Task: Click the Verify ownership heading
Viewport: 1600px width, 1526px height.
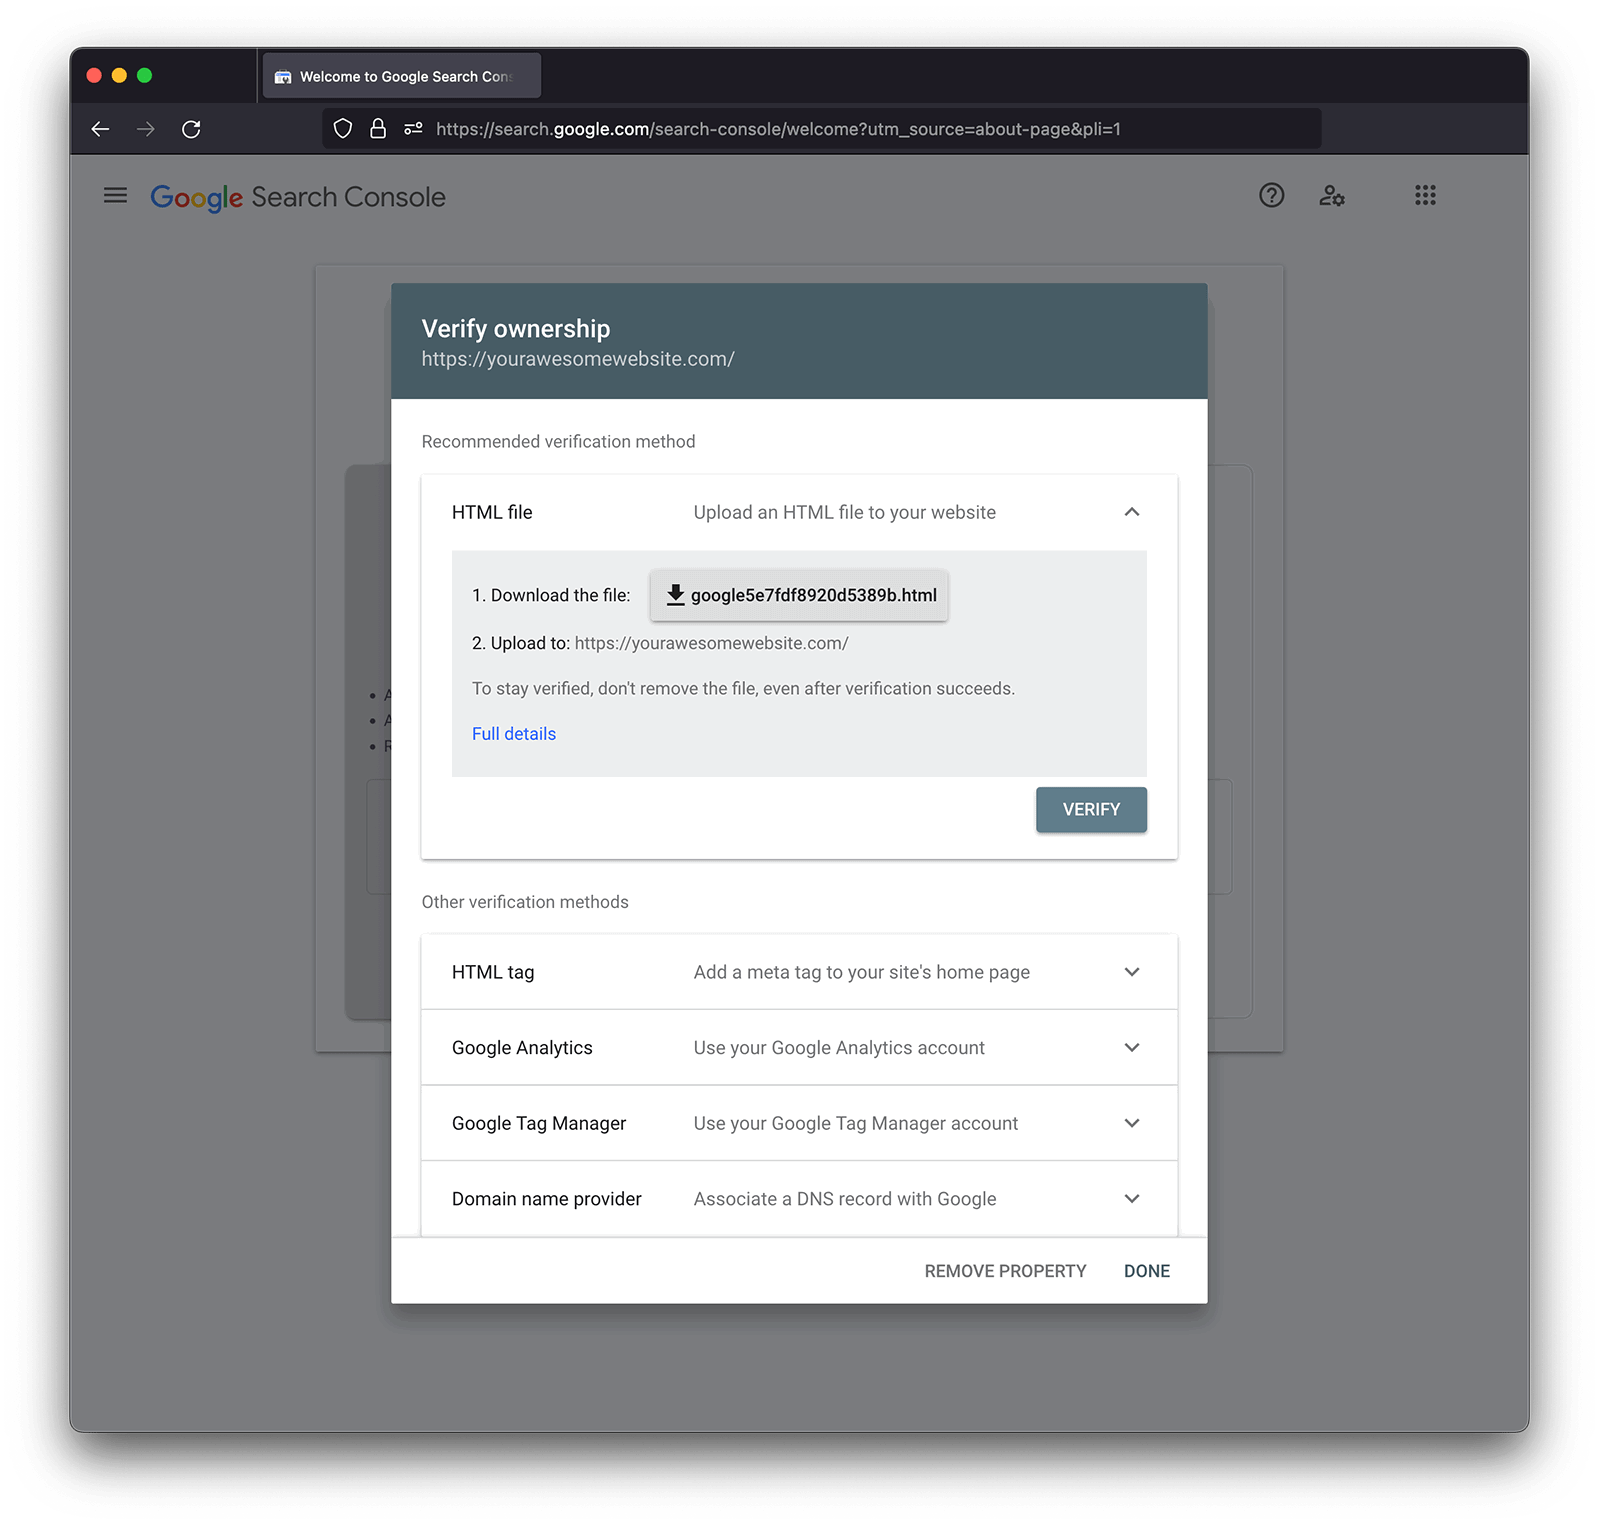Action: point(516,329)
